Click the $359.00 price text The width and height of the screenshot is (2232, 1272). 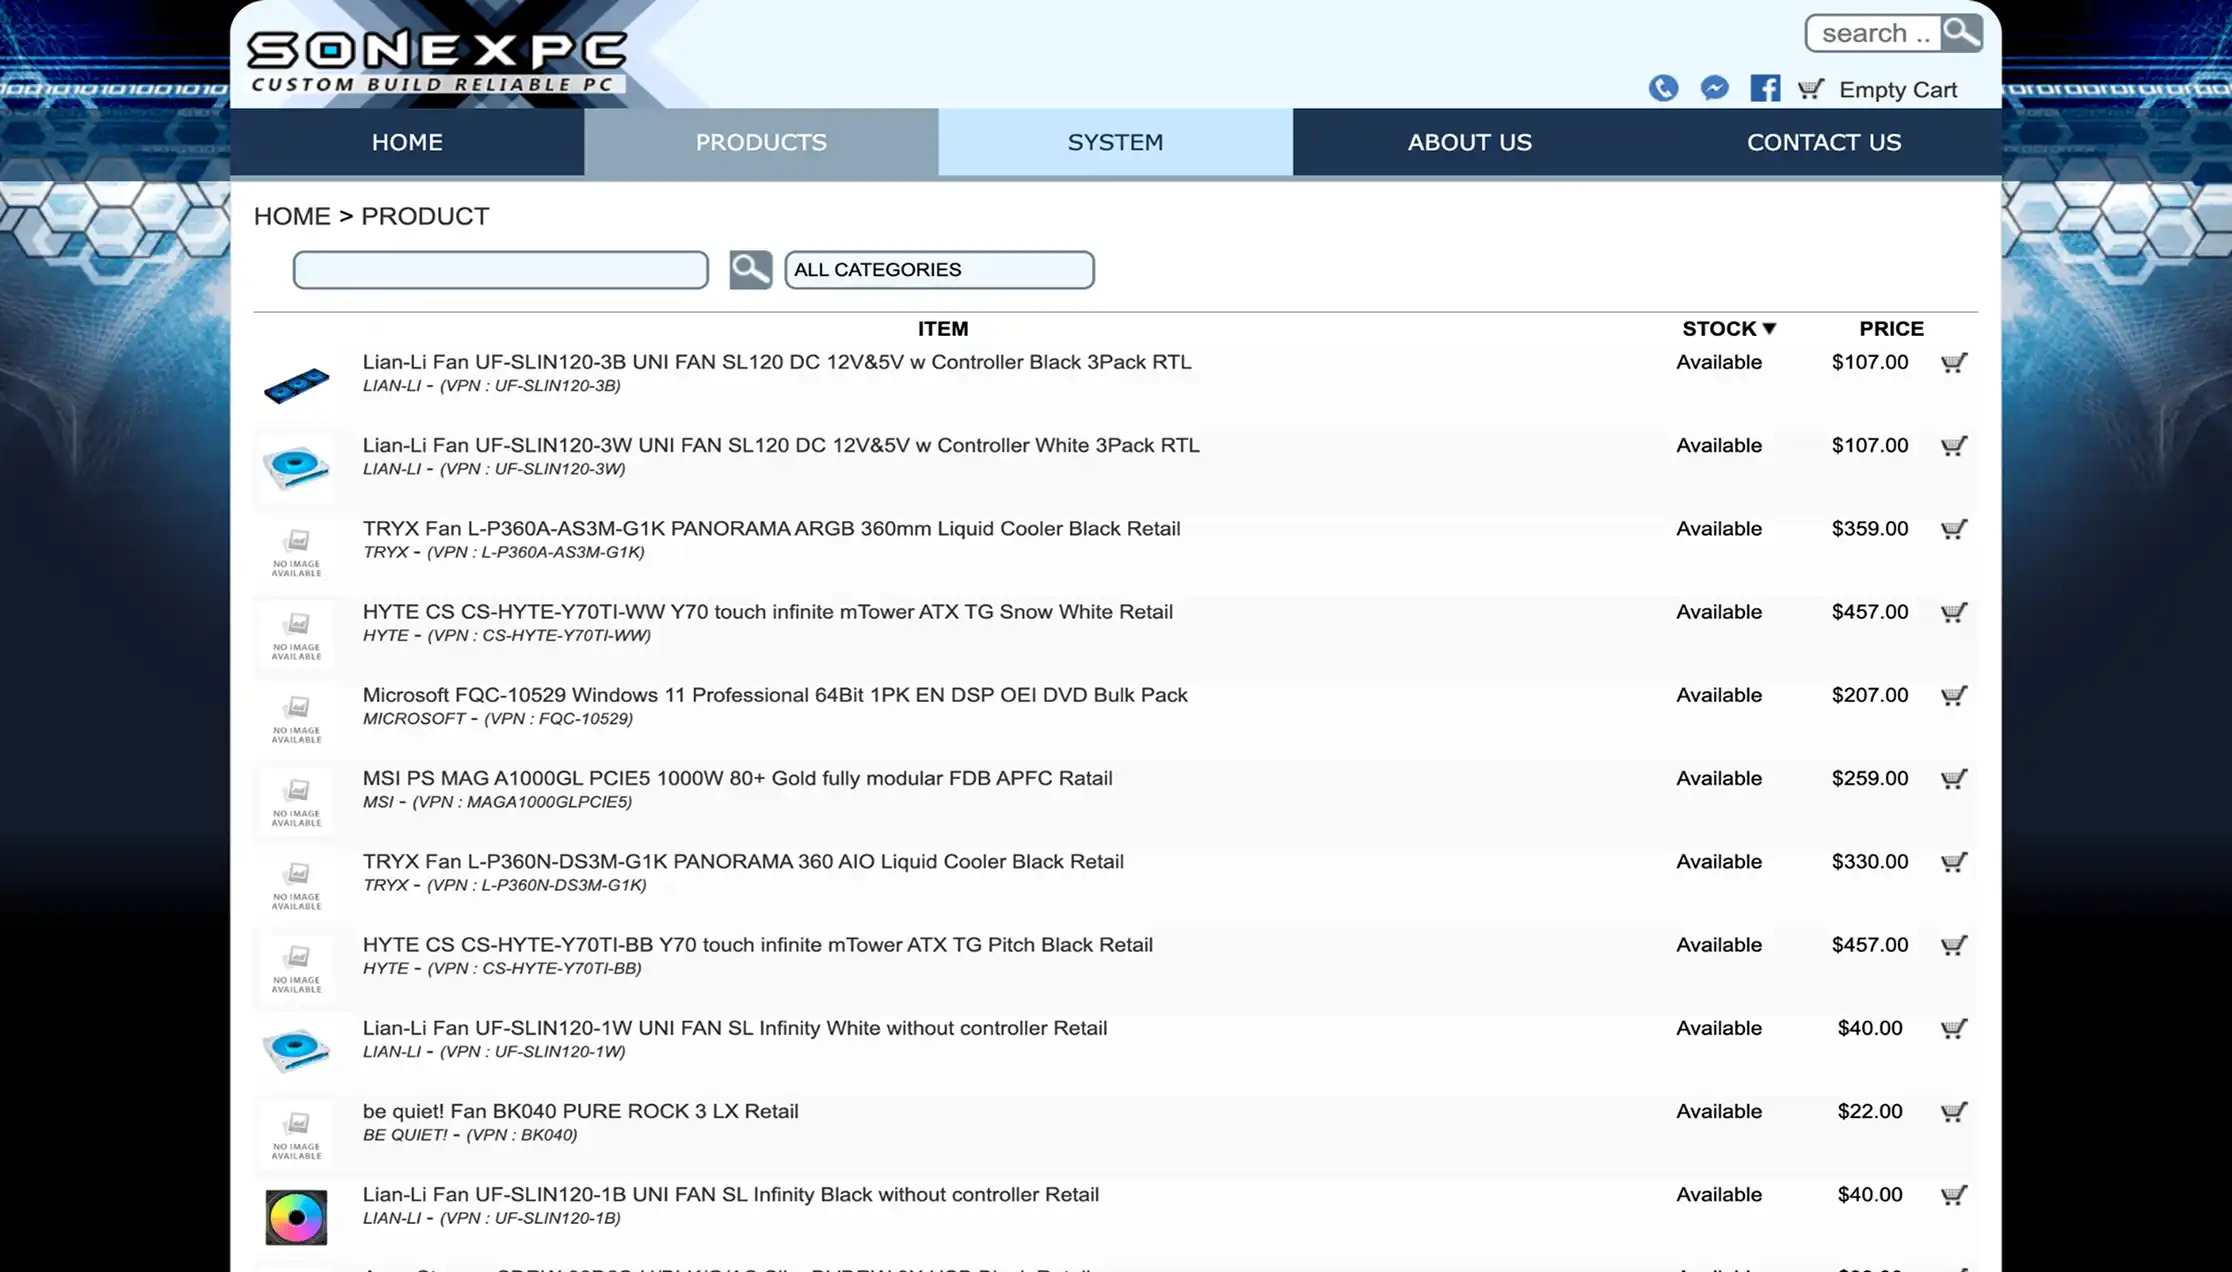(x=1870, y=528)
